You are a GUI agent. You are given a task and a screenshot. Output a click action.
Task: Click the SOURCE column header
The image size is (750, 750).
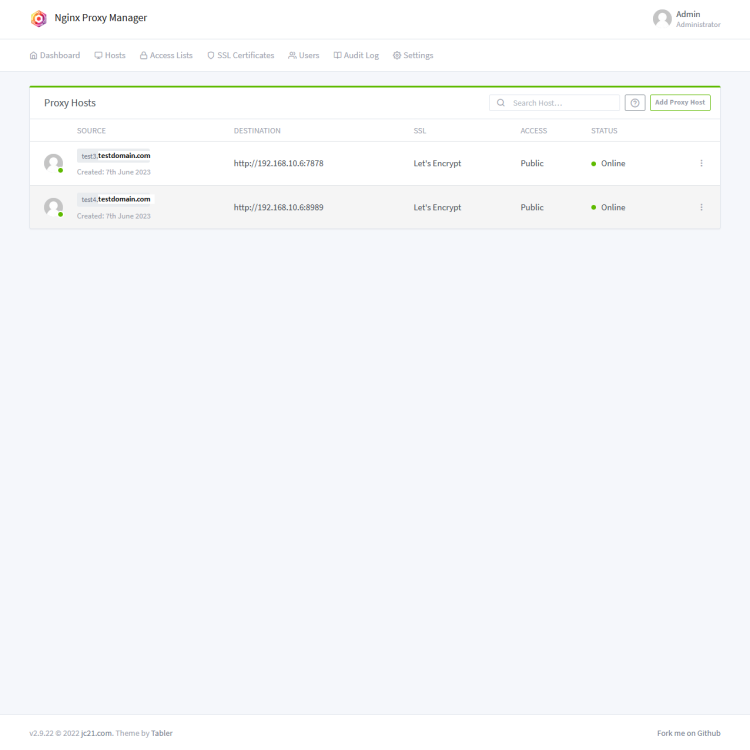[x=91, y=131]
